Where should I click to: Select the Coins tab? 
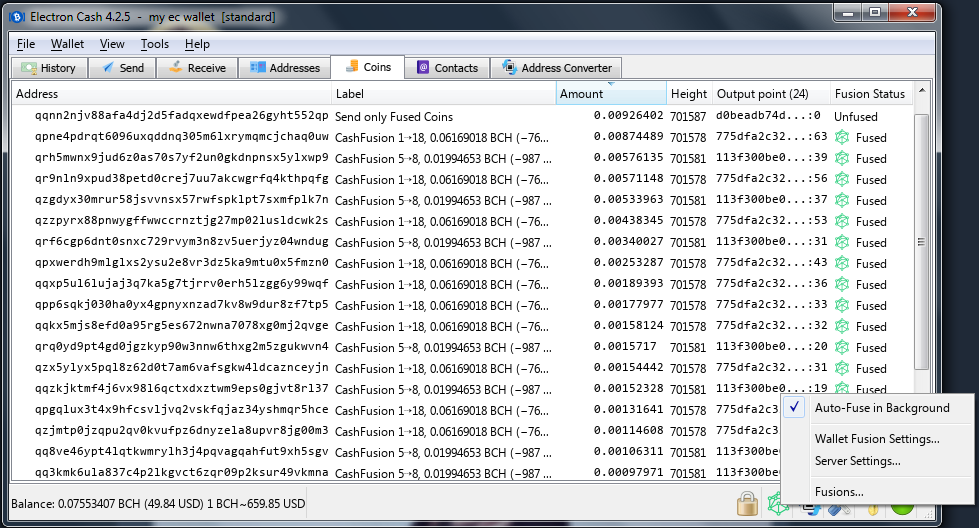(368, 67)
